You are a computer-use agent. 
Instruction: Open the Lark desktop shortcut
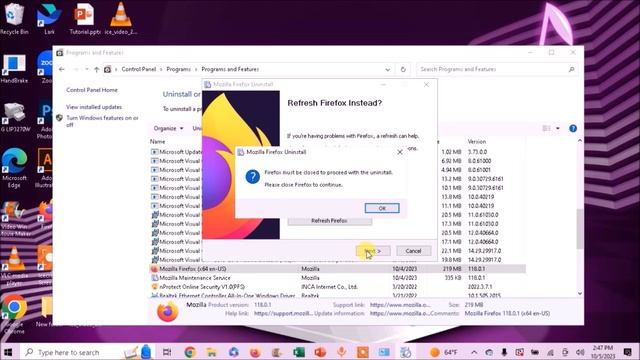tap(49, 18)
